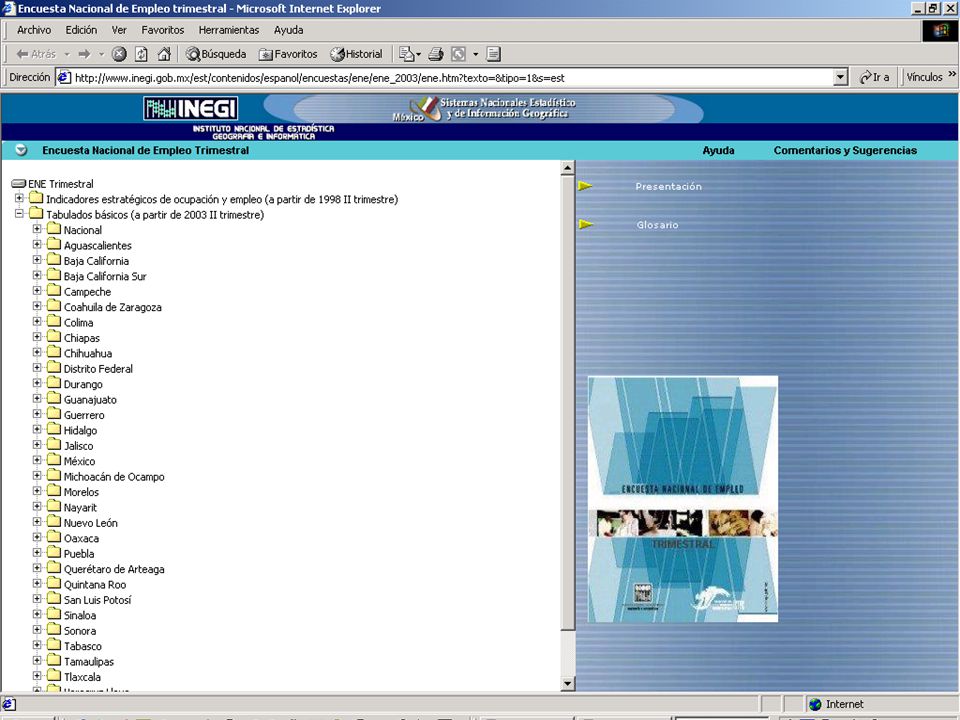
Task: Click the tree pane vertical scrollbar thumb
Action: tap(568, 403)
